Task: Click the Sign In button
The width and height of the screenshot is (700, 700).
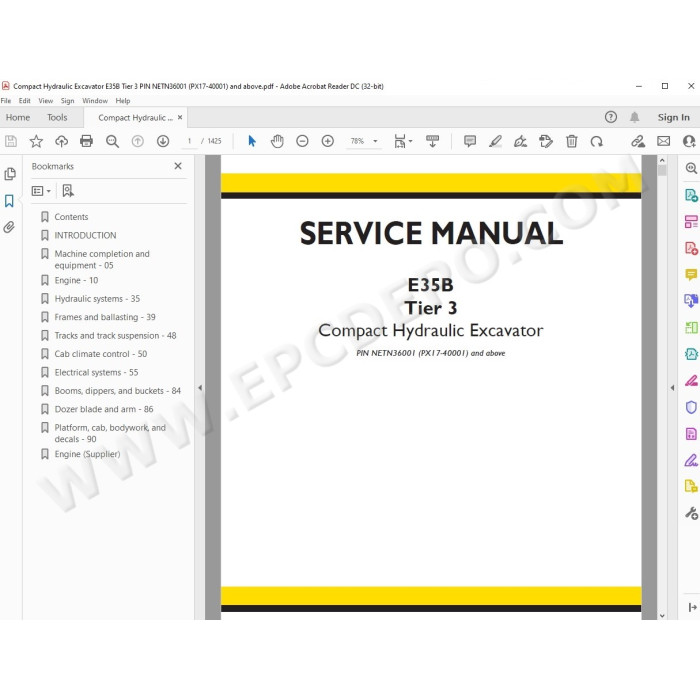Action: 673,117
